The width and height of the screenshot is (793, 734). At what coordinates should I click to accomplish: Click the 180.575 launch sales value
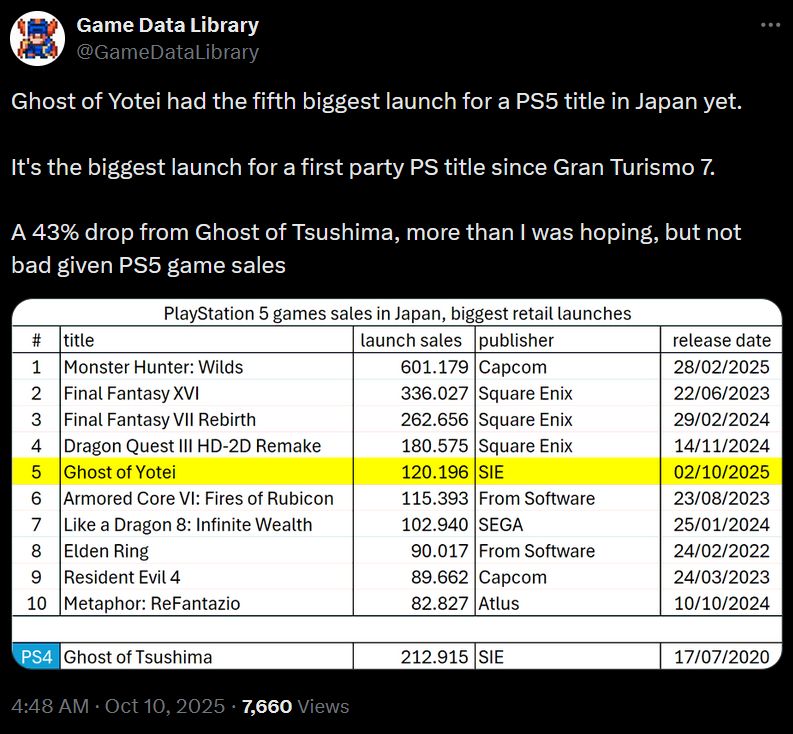[x=434, y=446]
